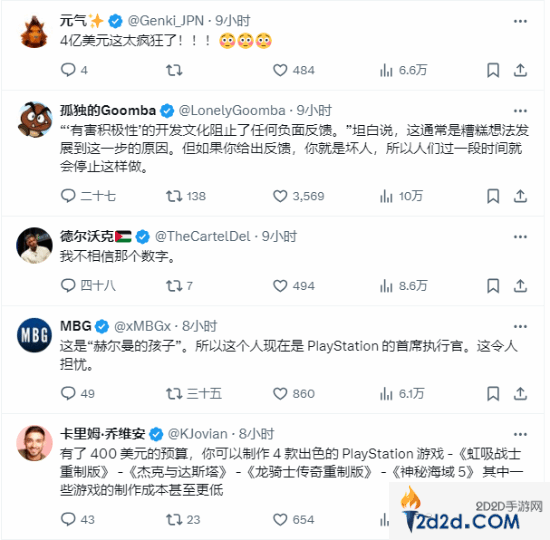Open more options menu on the xMBGx tweet
Image resolution: width=550 pixels, height=540 pixels.
click(x=520, y=326)
